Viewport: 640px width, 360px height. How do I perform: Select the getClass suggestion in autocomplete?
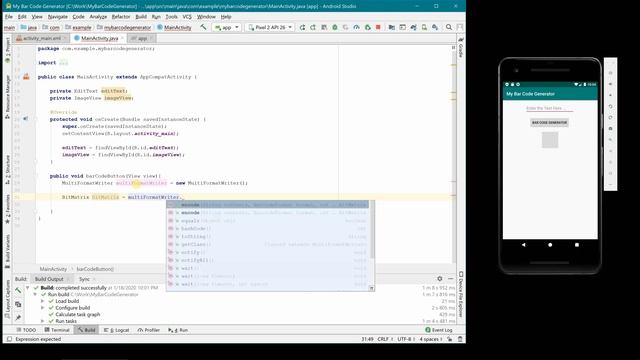(268, 244)
